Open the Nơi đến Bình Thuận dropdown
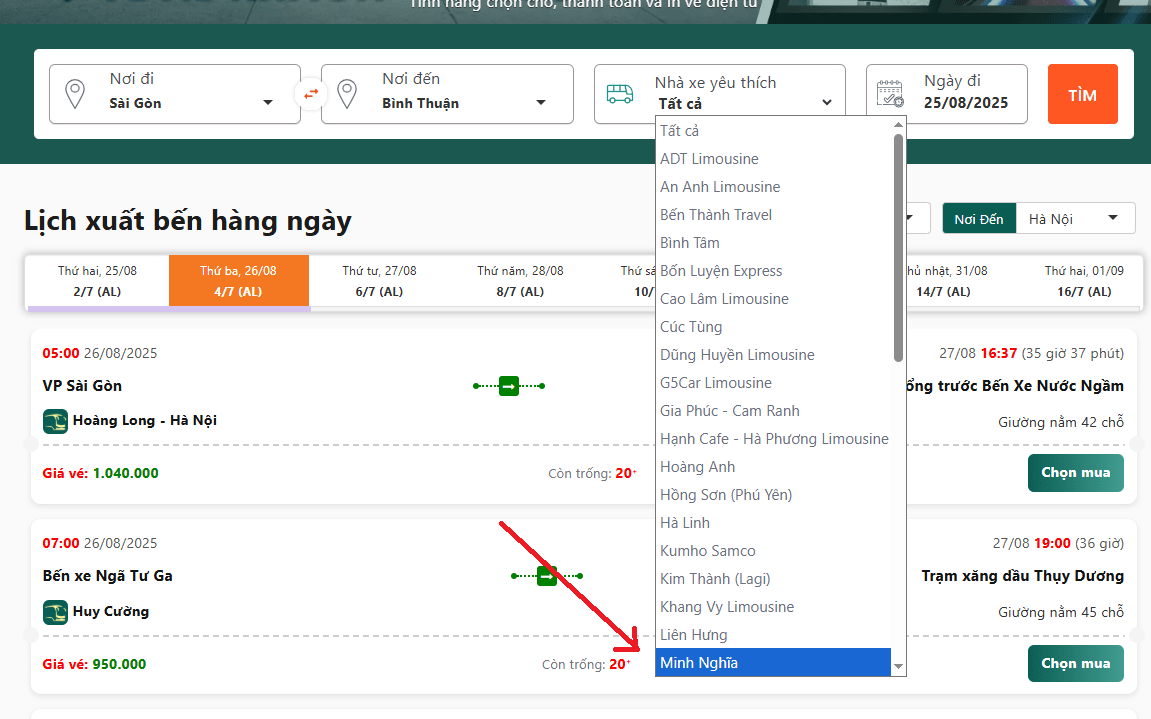Image resolution: width=1151 pixels, height=719 pixels. tap(464, 103)
